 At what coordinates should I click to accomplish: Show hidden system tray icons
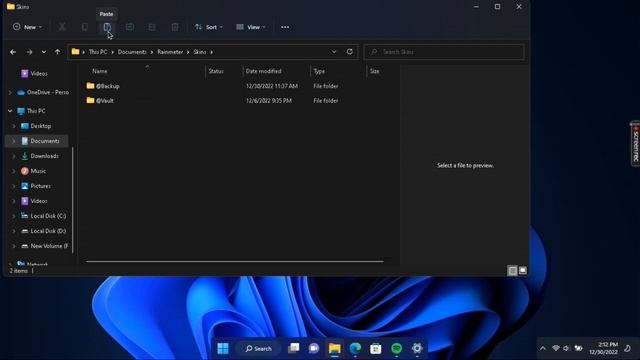543,349
